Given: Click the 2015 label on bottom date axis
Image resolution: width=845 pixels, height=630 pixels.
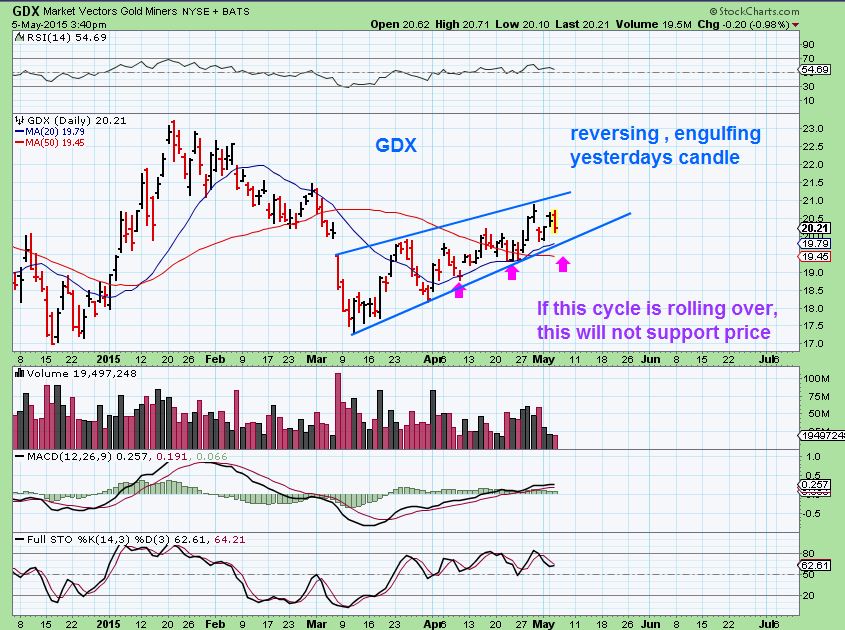Looking at the screenshot, I should point(108,624).
